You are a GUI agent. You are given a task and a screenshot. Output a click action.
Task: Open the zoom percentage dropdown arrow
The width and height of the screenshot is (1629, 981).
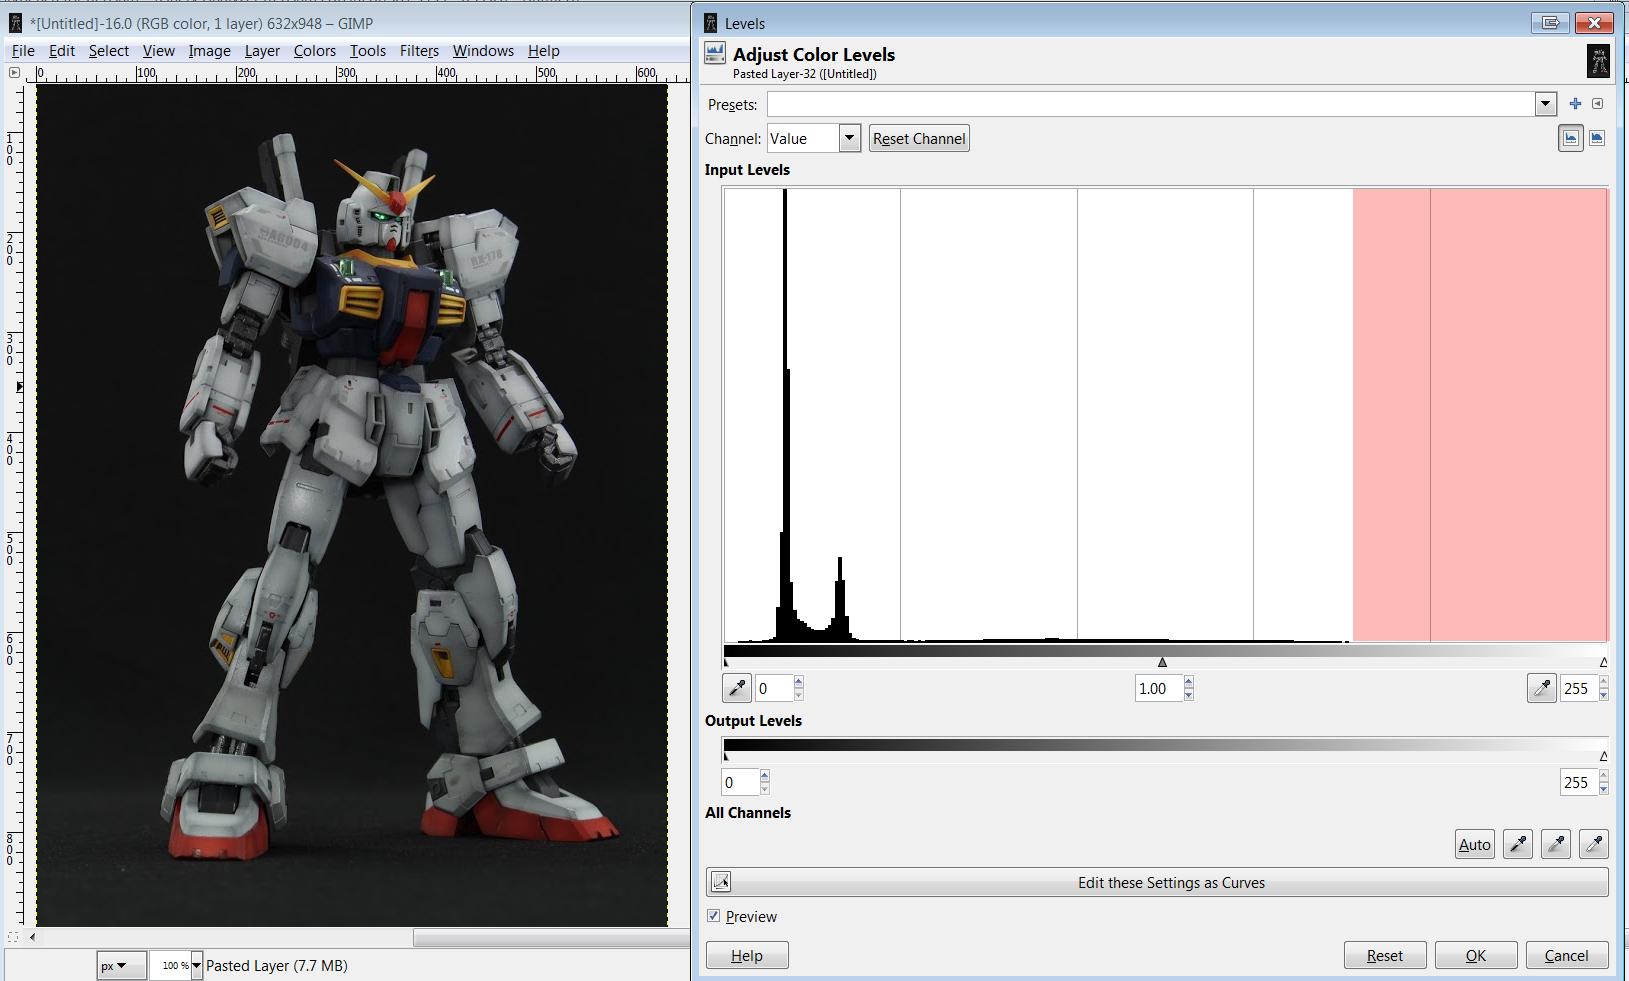click(197, 966)
